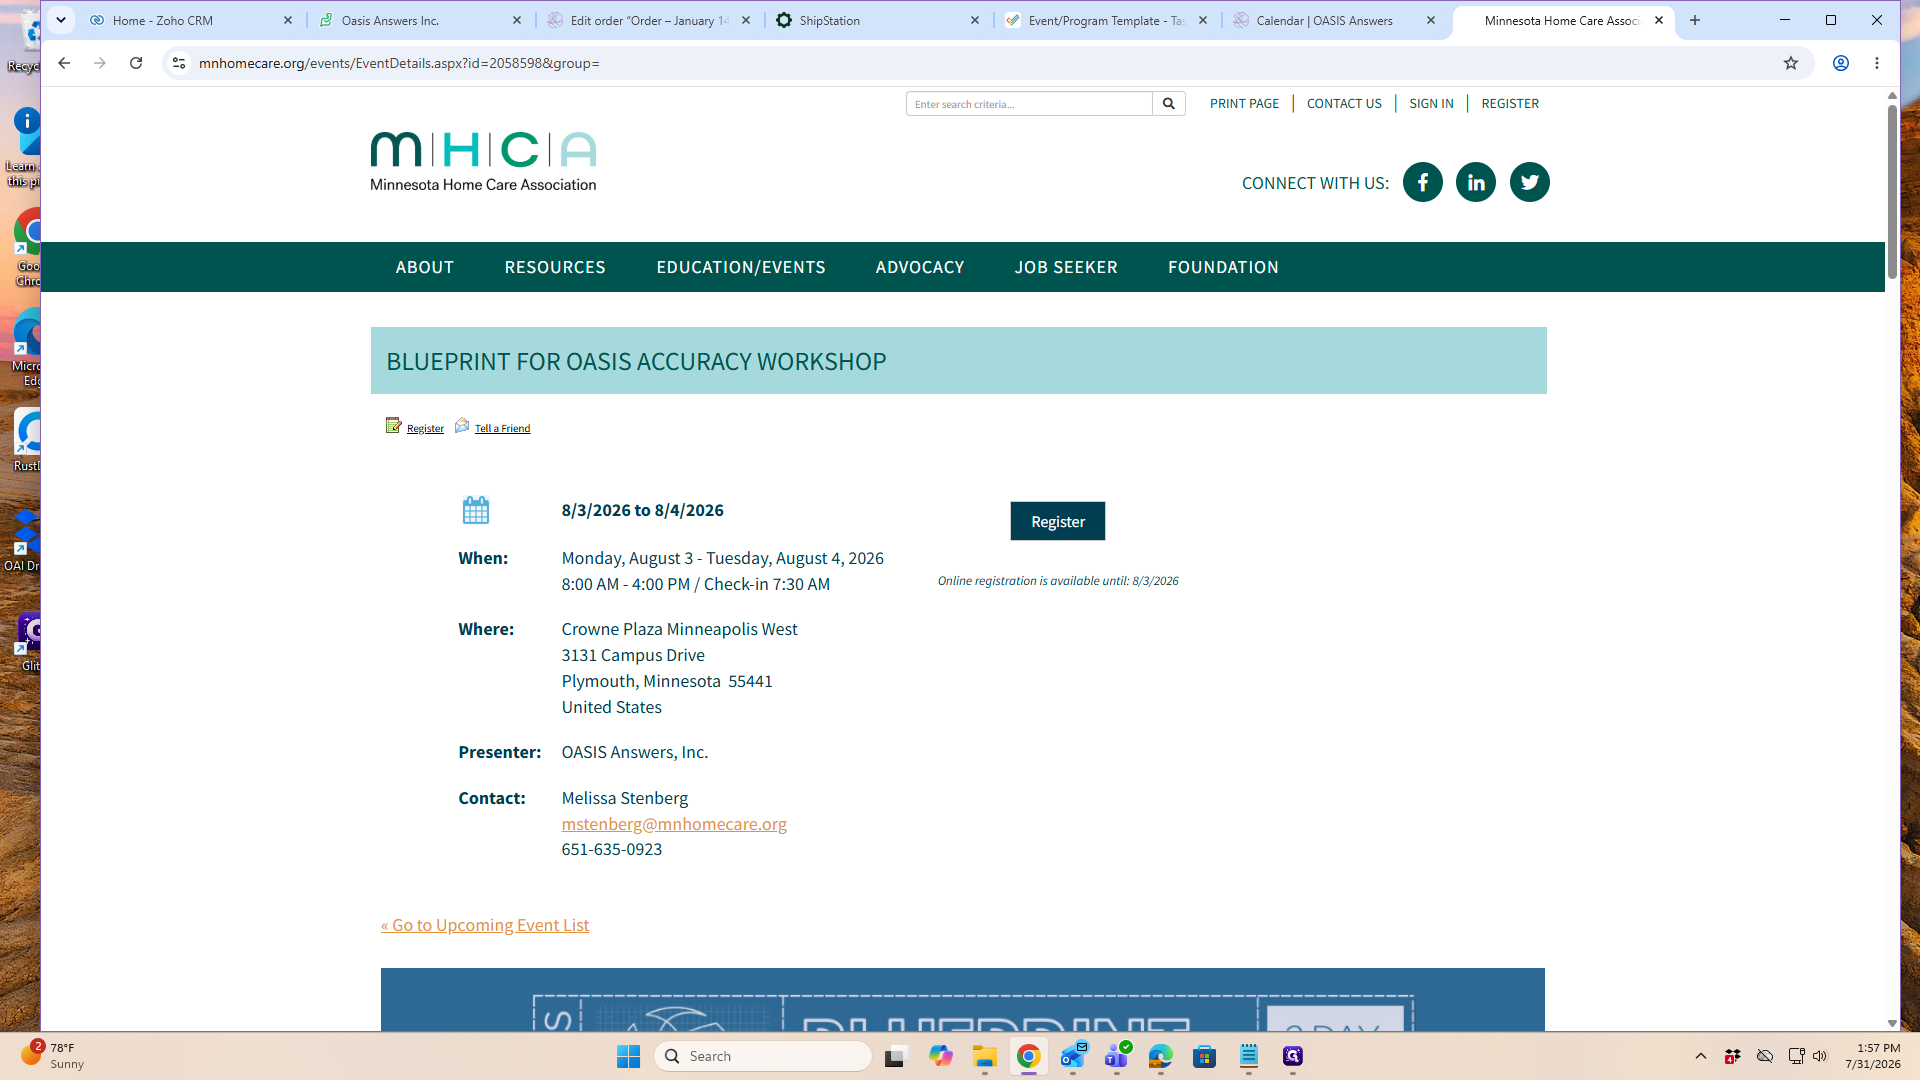Image resolution: width=1920 pixels, height=1080 pixels.
Task: Click CONTACT US link
Action: point(1344,103)
